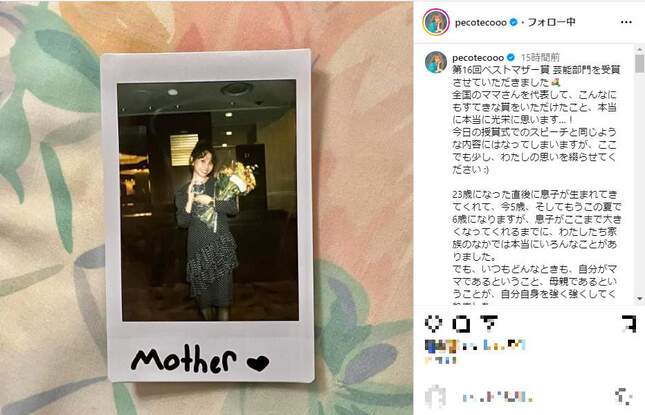Click the caption scrollbar down arrow
645x415 pixels.
pos(640,299)
